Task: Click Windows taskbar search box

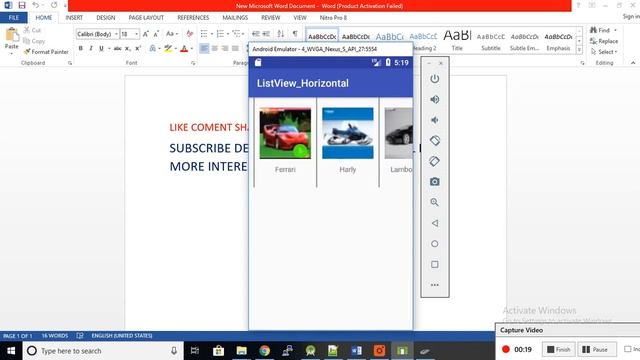Action: (102, 351)
